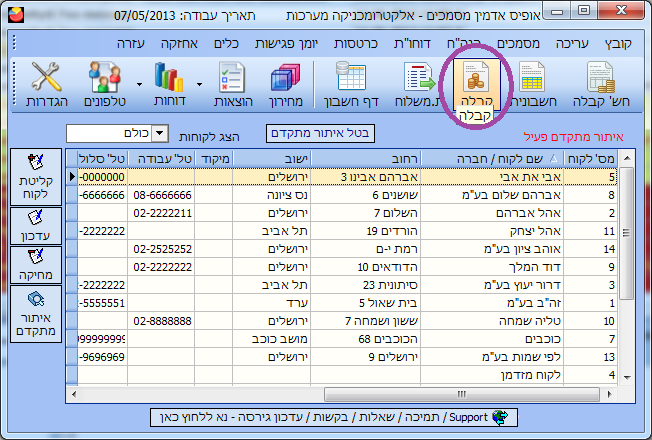Click the application logo in title bar
The height and width of the screenshot is (440, 652).
click(x=16, y=16)
